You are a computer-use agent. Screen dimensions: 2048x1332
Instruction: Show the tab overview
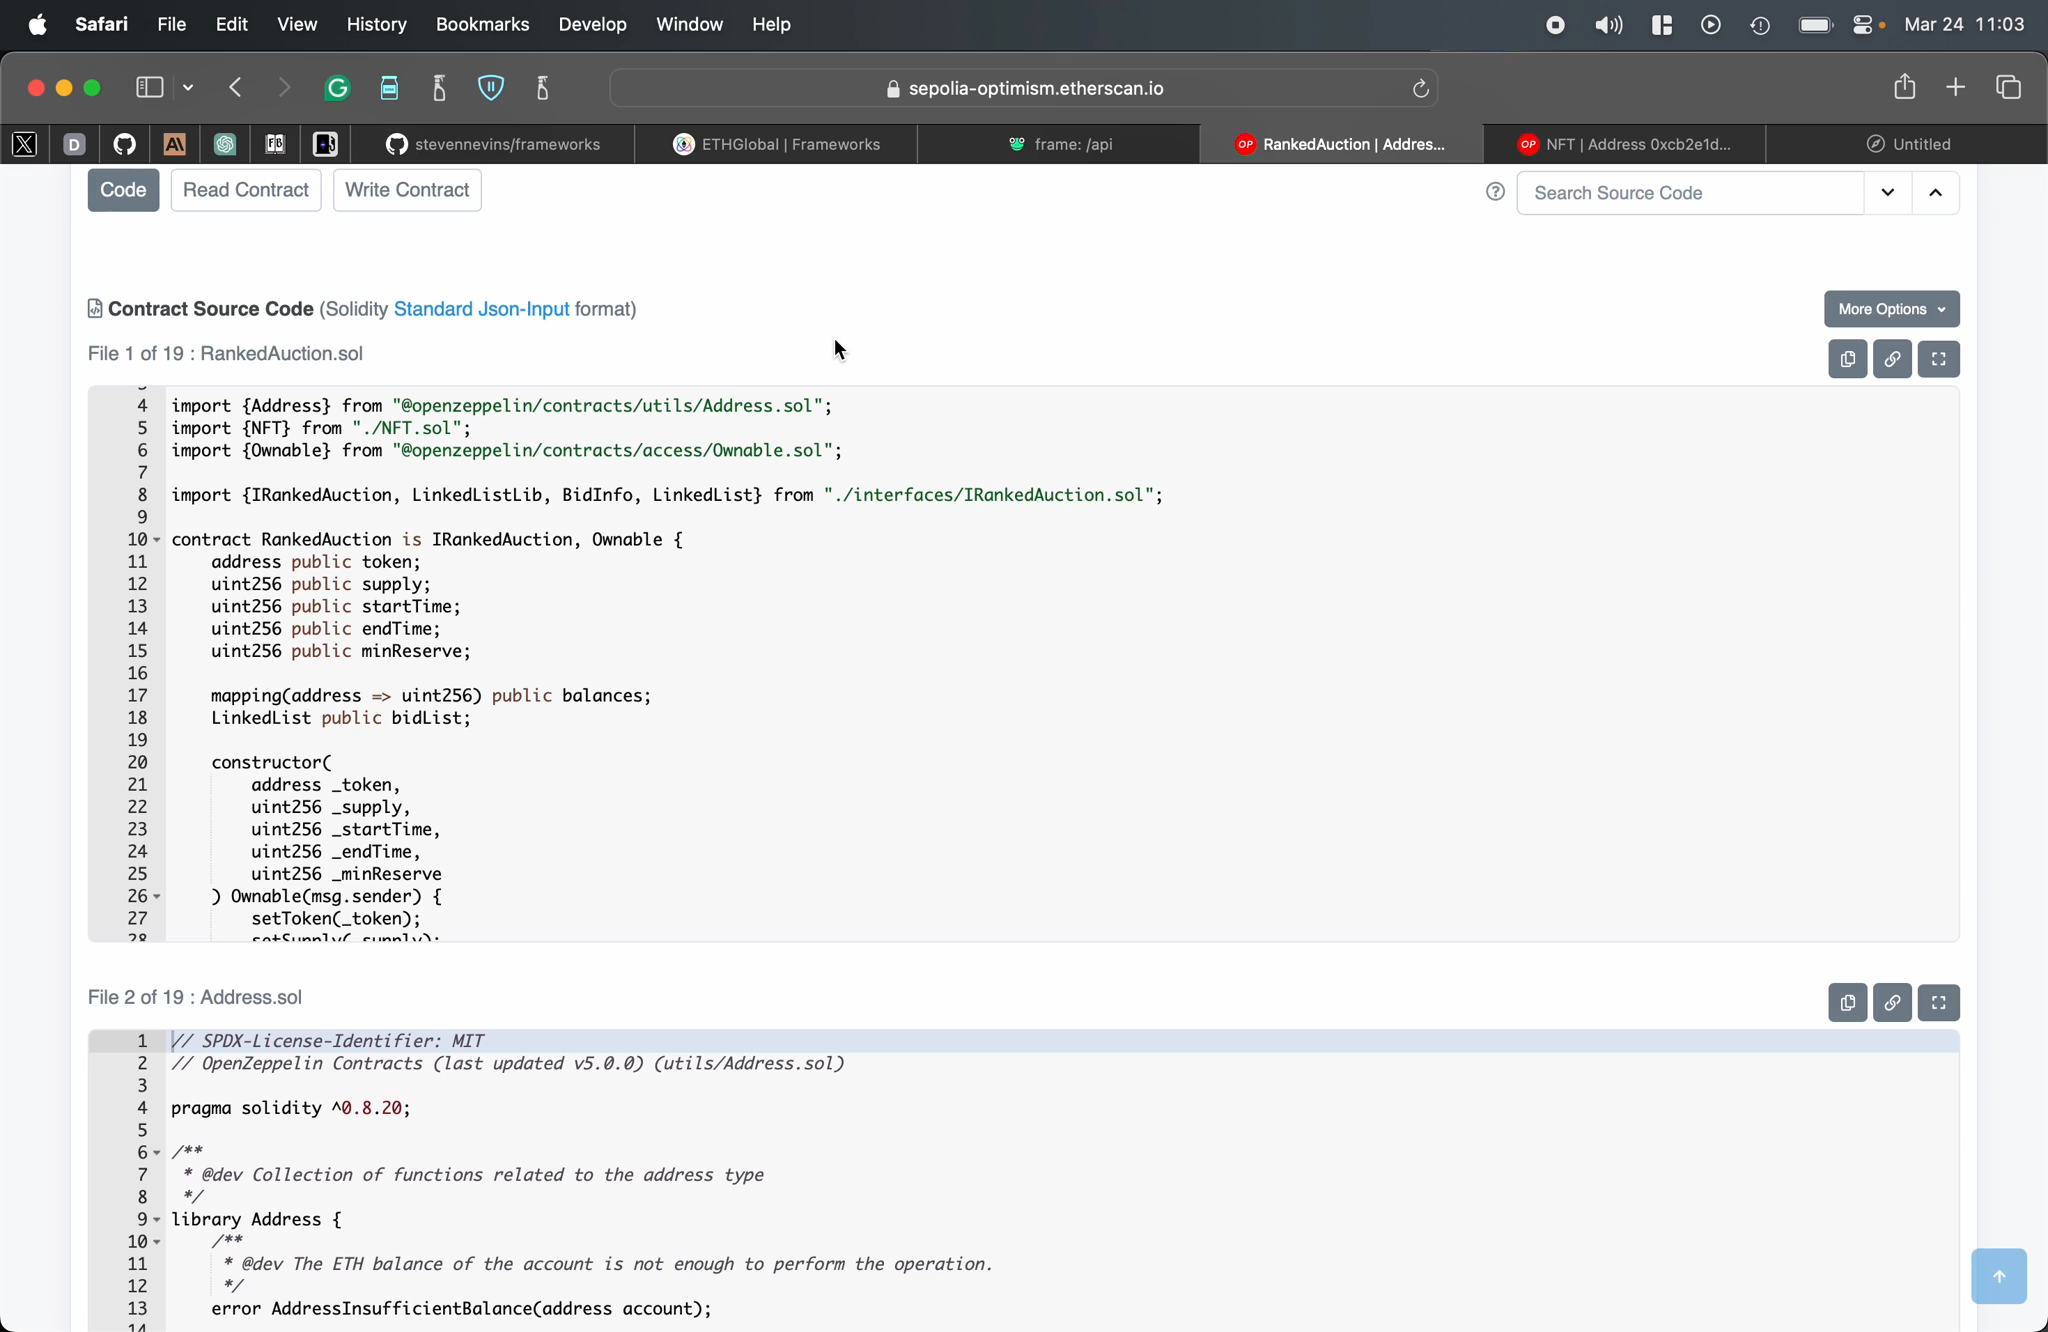click(2008, 88)
